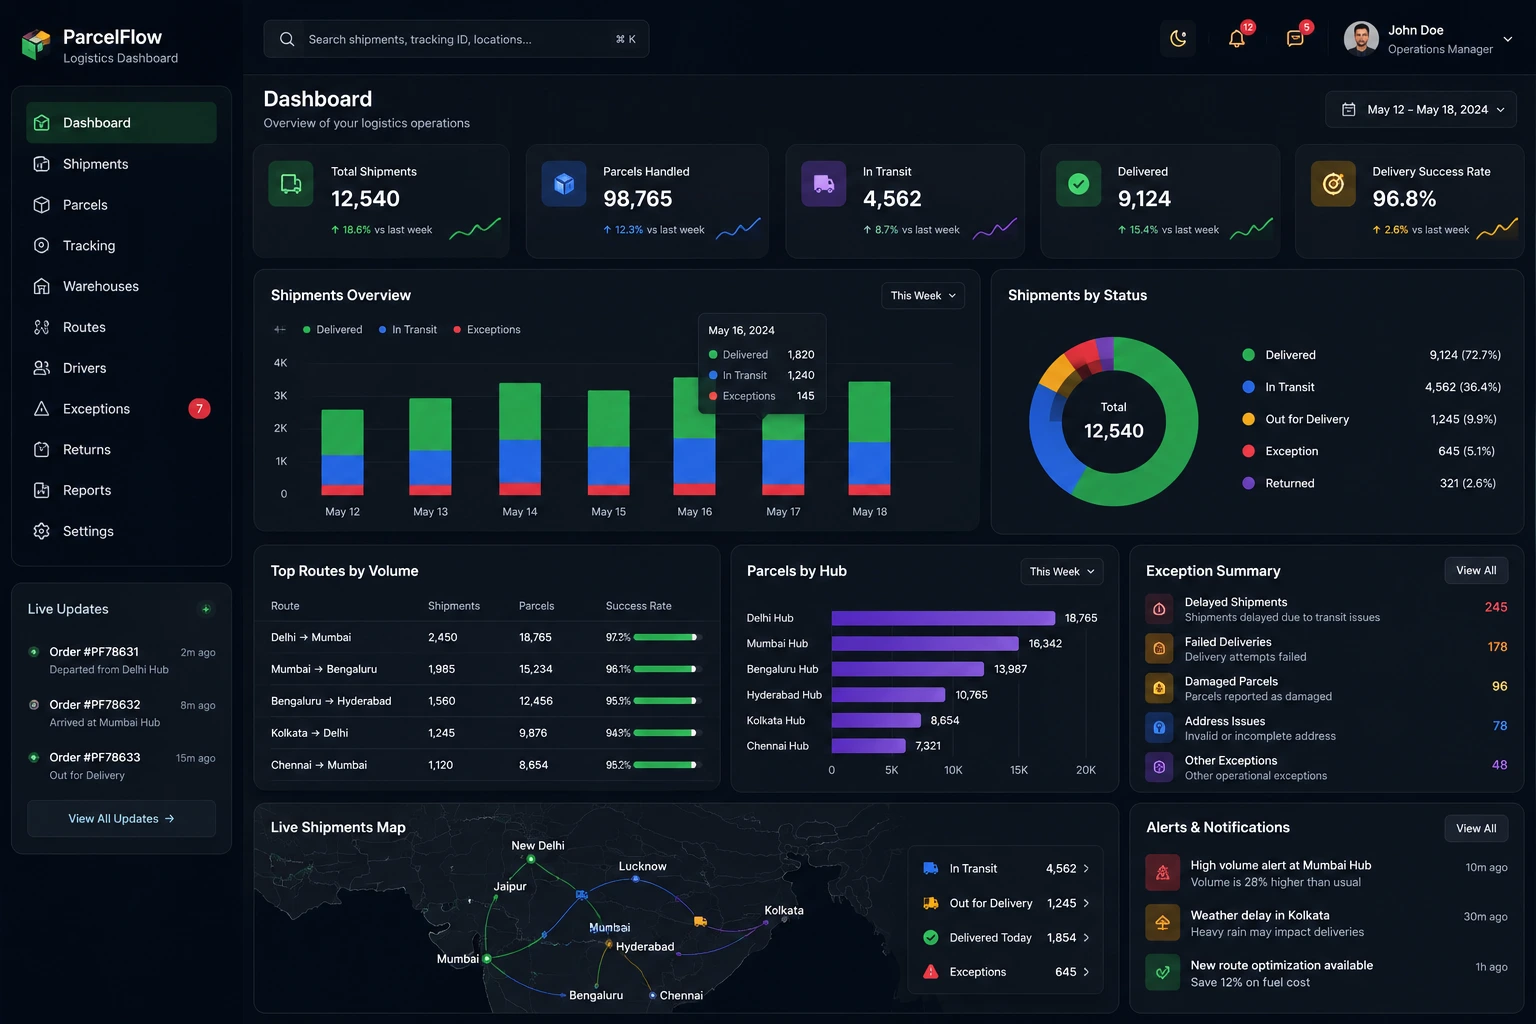Screen dimensions: 1536x1024
Task: Expand John Doe account menu chevron
Action: (x=1508, y=39)
